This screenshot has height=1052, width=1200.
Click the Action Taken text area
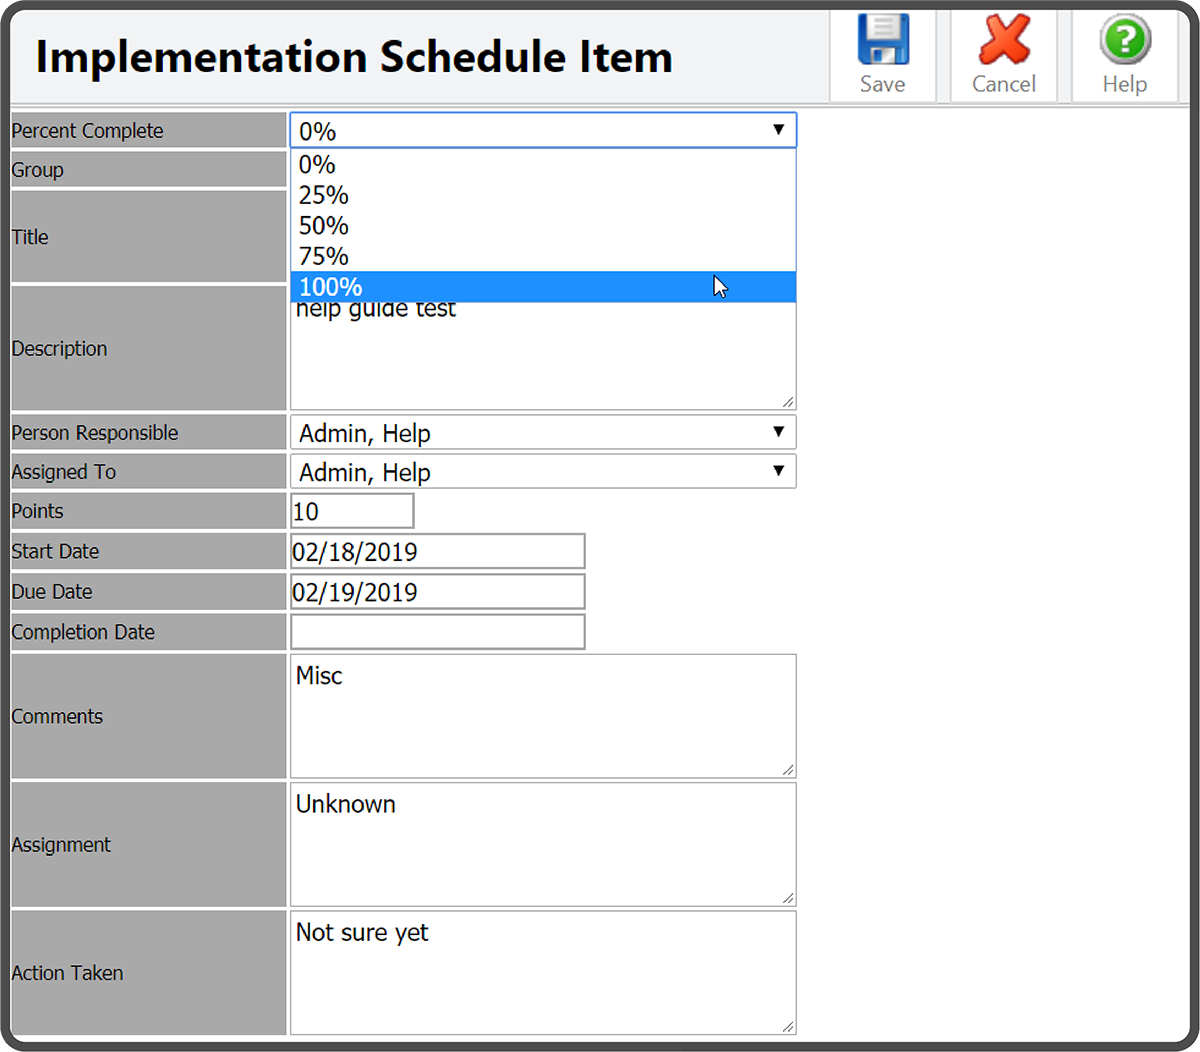pos(542,973)
